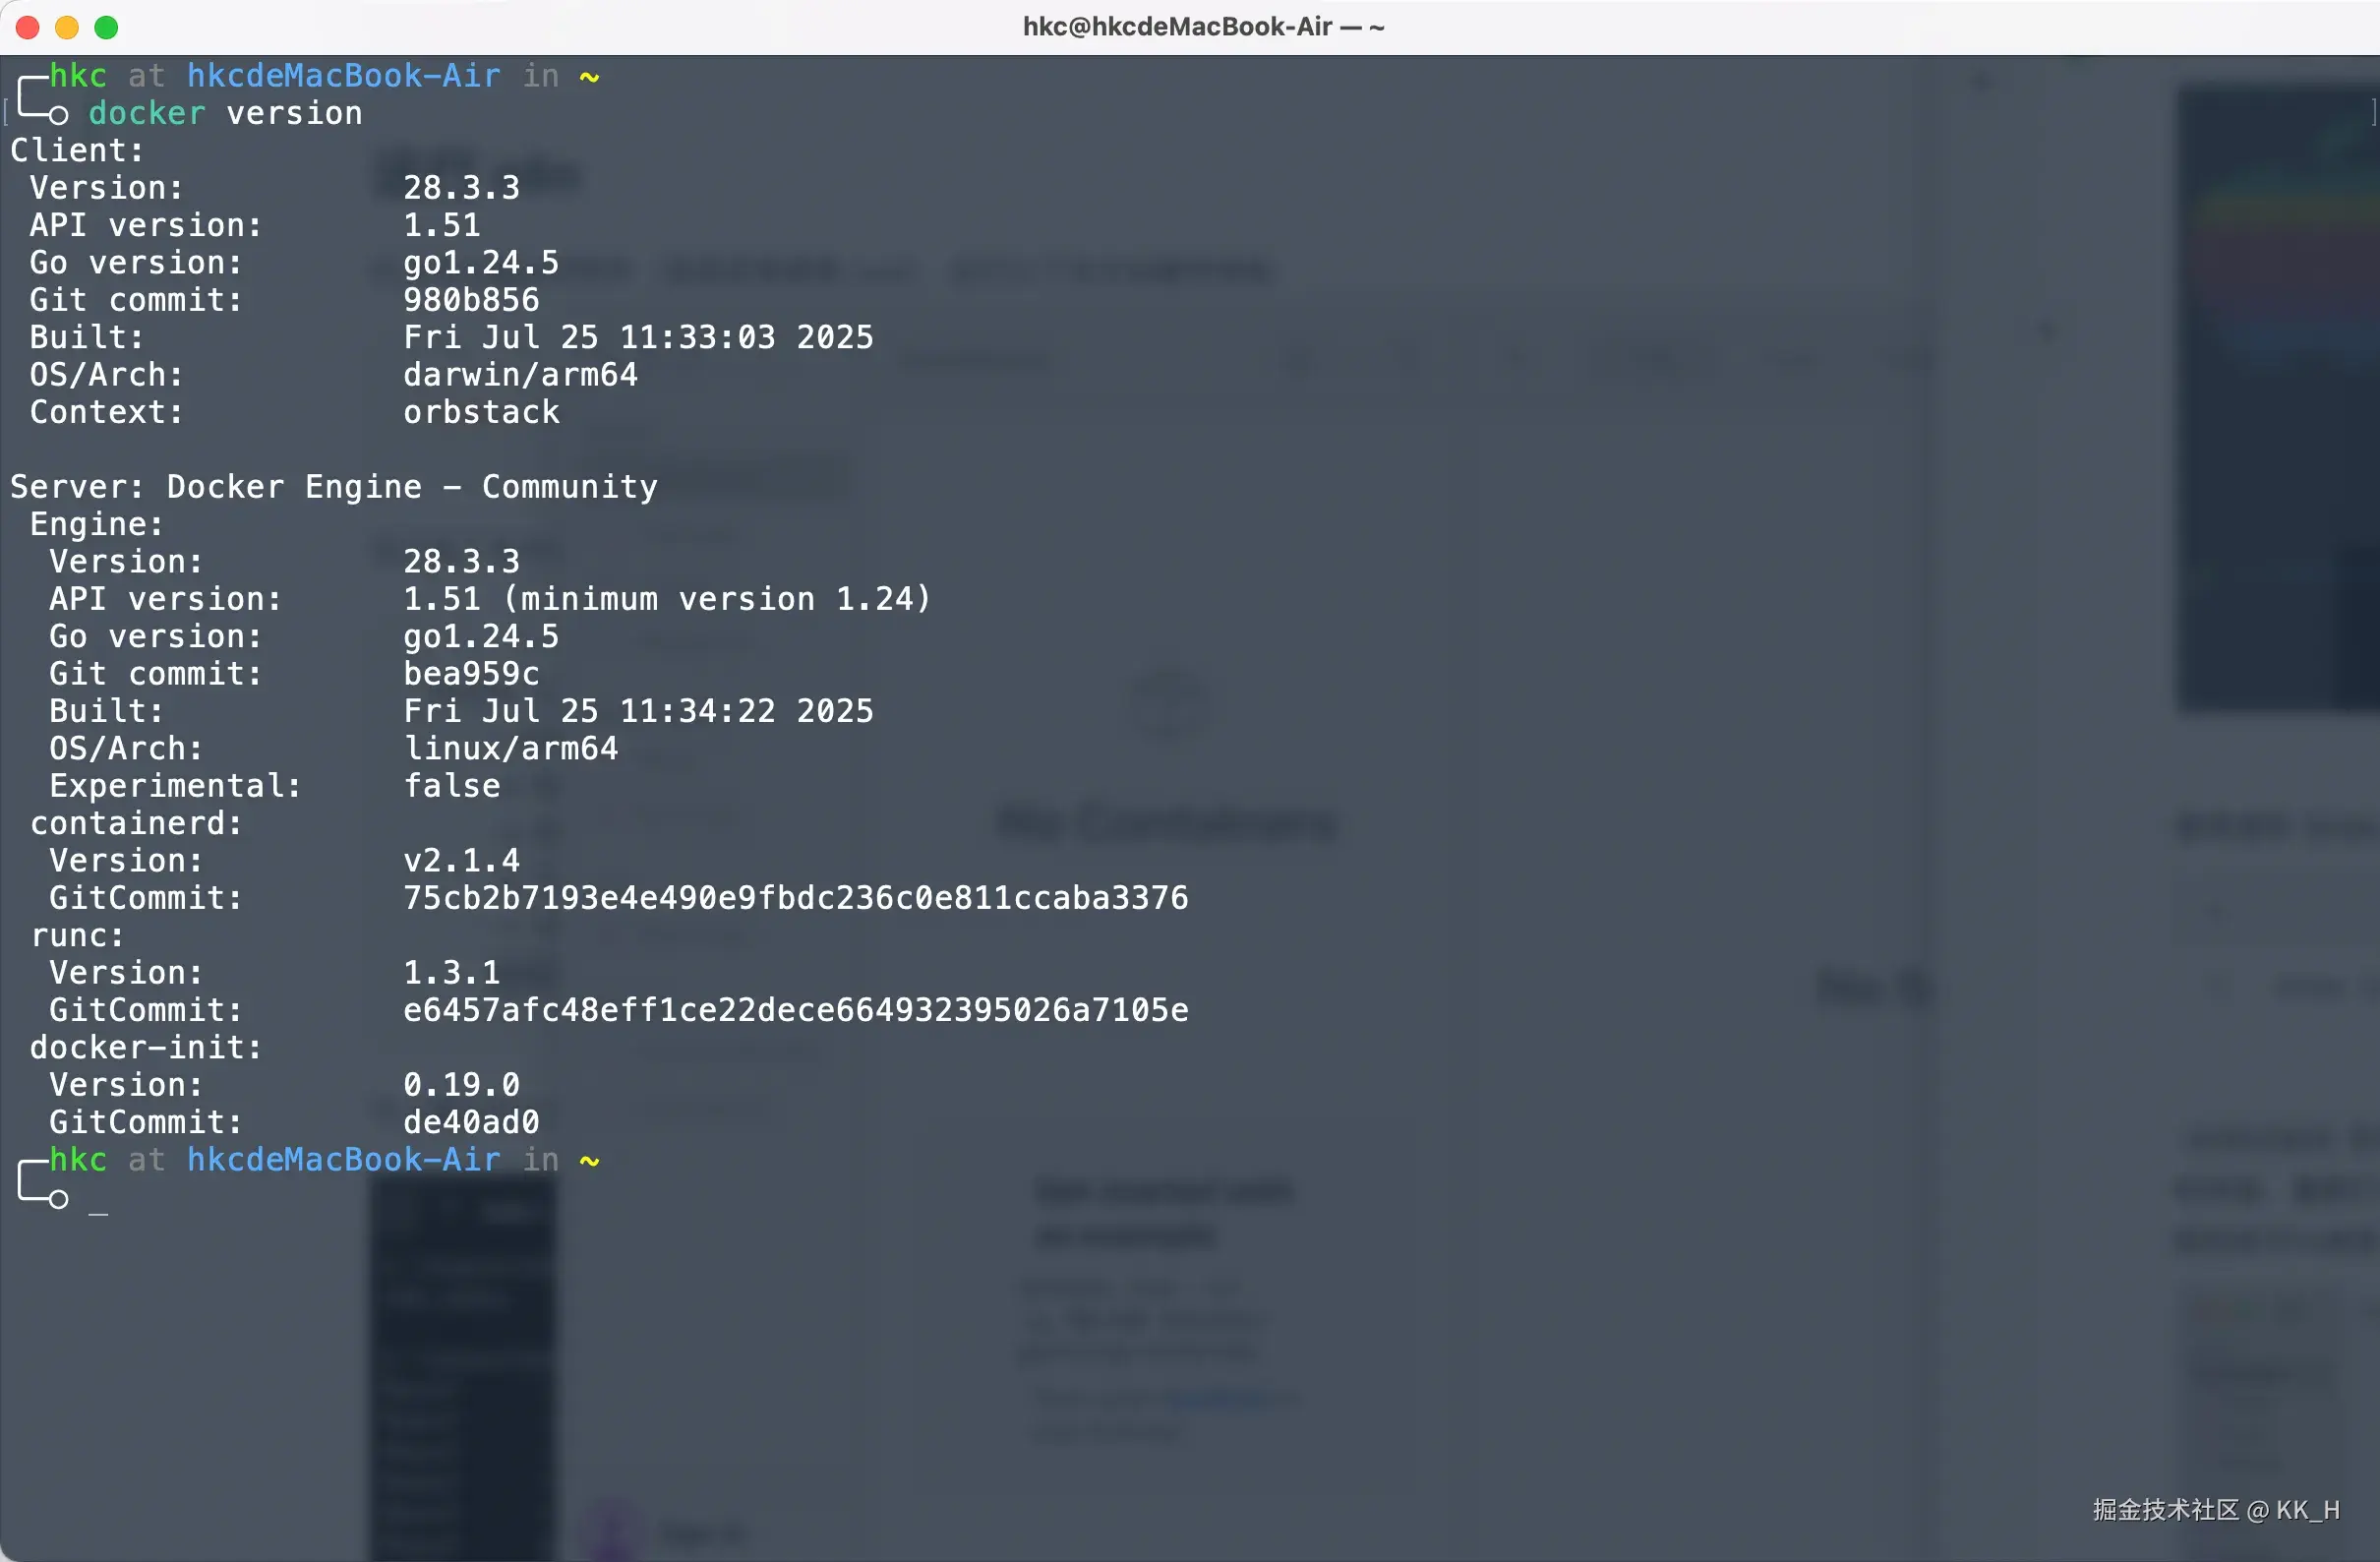Screen dimensions: 2380x1562
Task: Click the circle prompt symbol on last line
Action: point(58,1199)
